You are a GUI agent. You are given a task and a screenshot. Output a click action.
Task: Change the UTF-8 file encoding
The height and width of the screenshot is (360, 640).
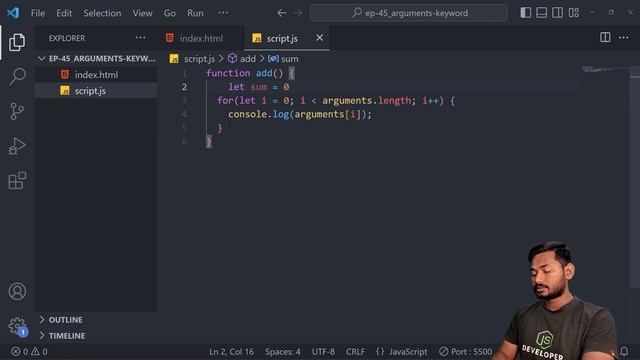pos(323,351)
